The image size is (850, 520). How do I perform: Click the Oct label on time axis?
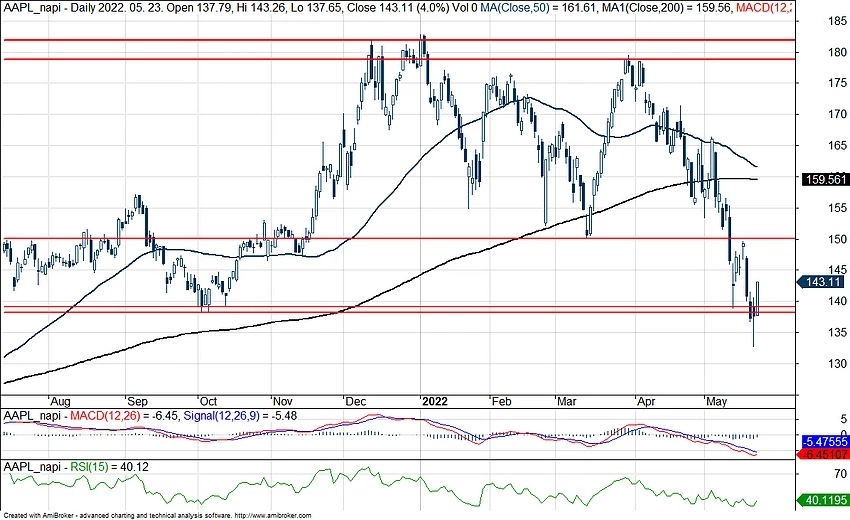point(208,402)
